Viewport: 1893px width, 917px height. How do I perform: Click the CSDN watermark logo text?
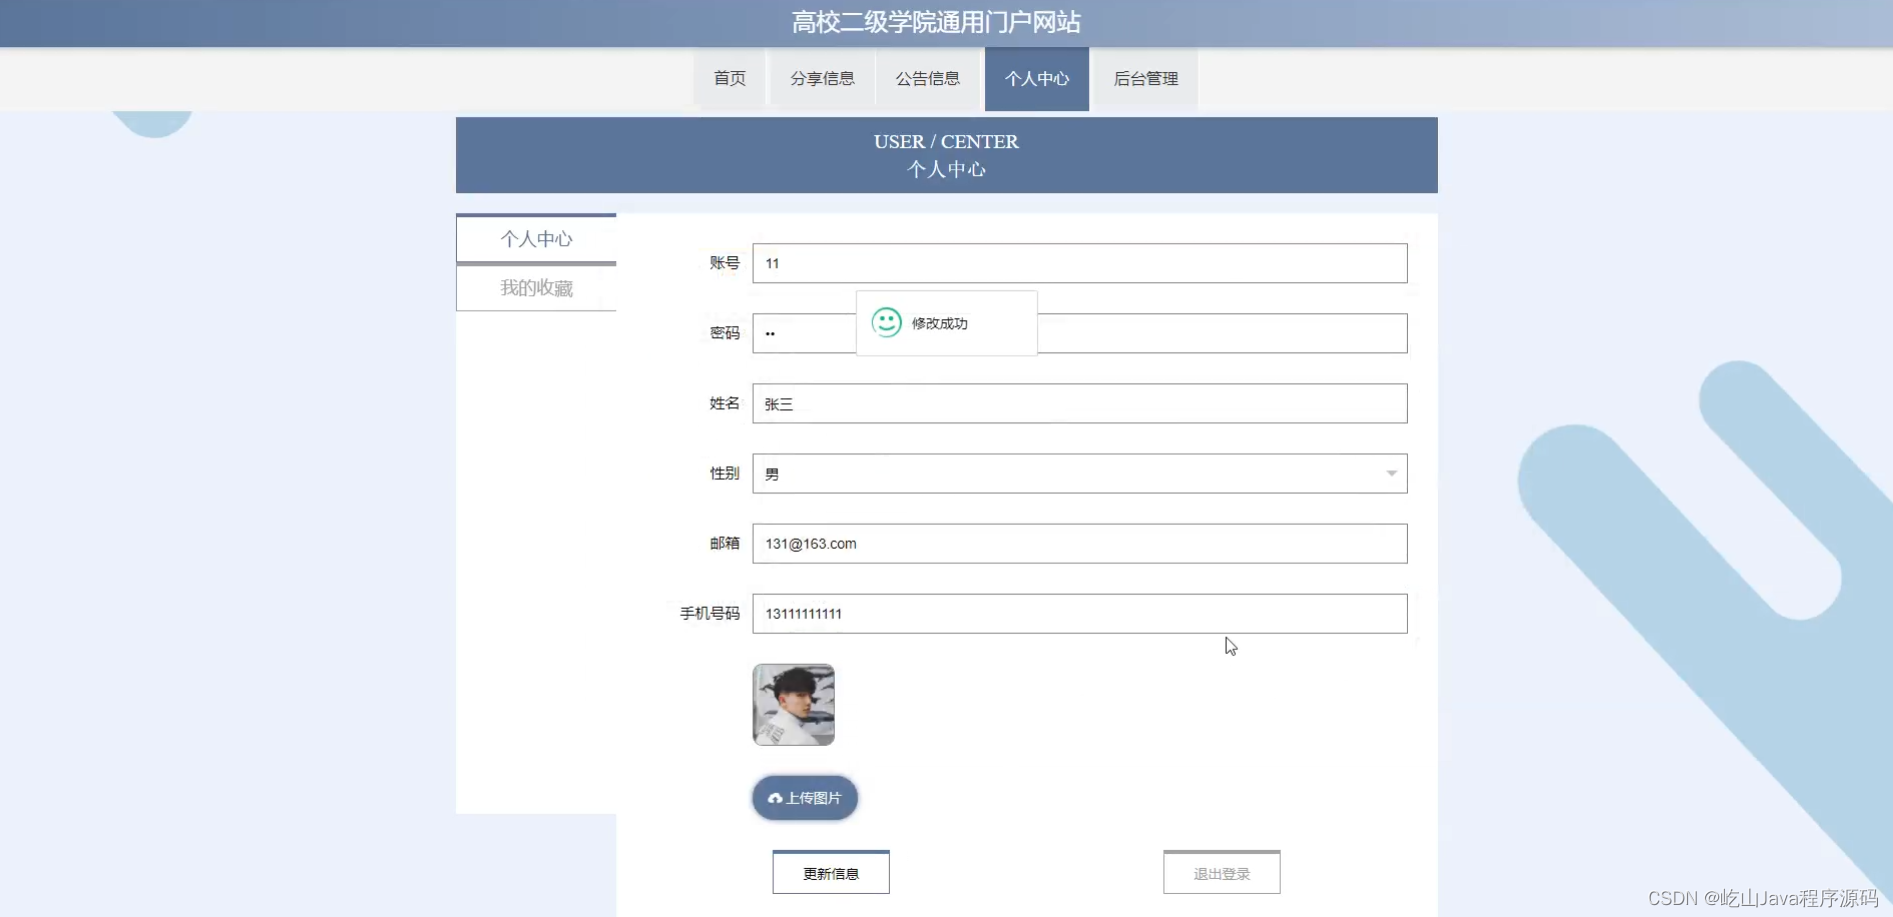click(x=1765, y=898)
